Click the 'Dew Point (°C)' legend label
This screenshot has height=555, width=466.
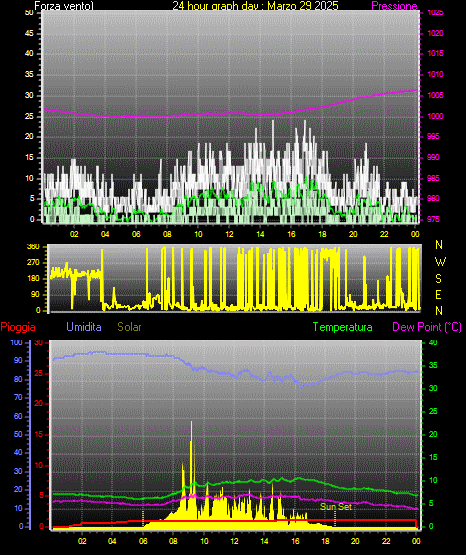[x=427, y=327]
